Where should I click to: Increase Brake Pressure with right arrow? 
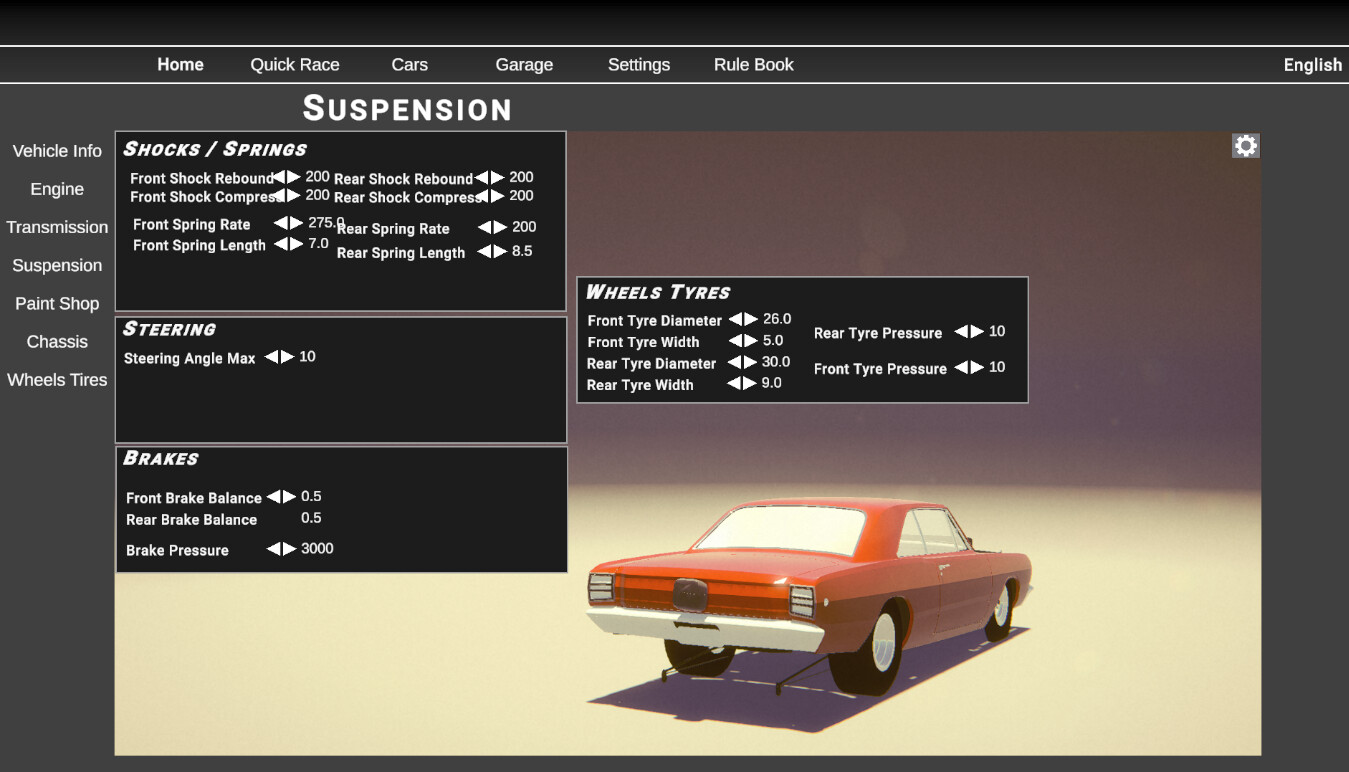point(290,549)
